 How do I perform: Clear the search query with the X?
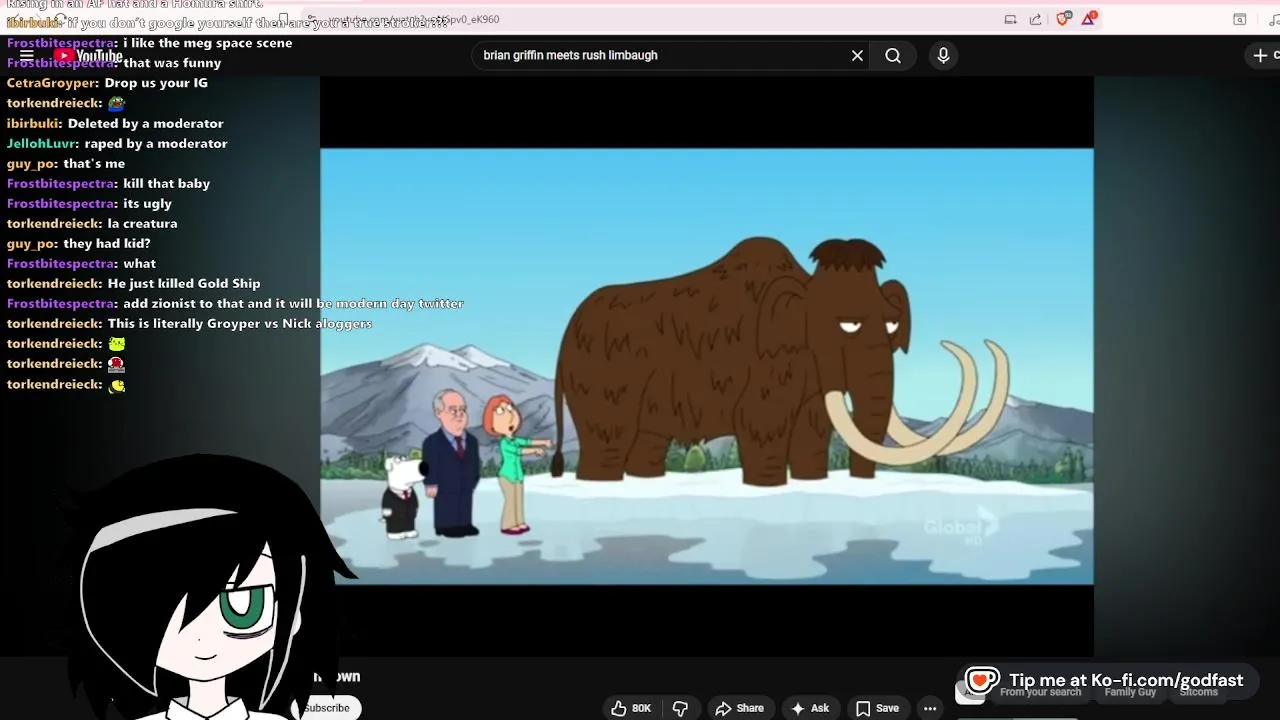(857, 56)
